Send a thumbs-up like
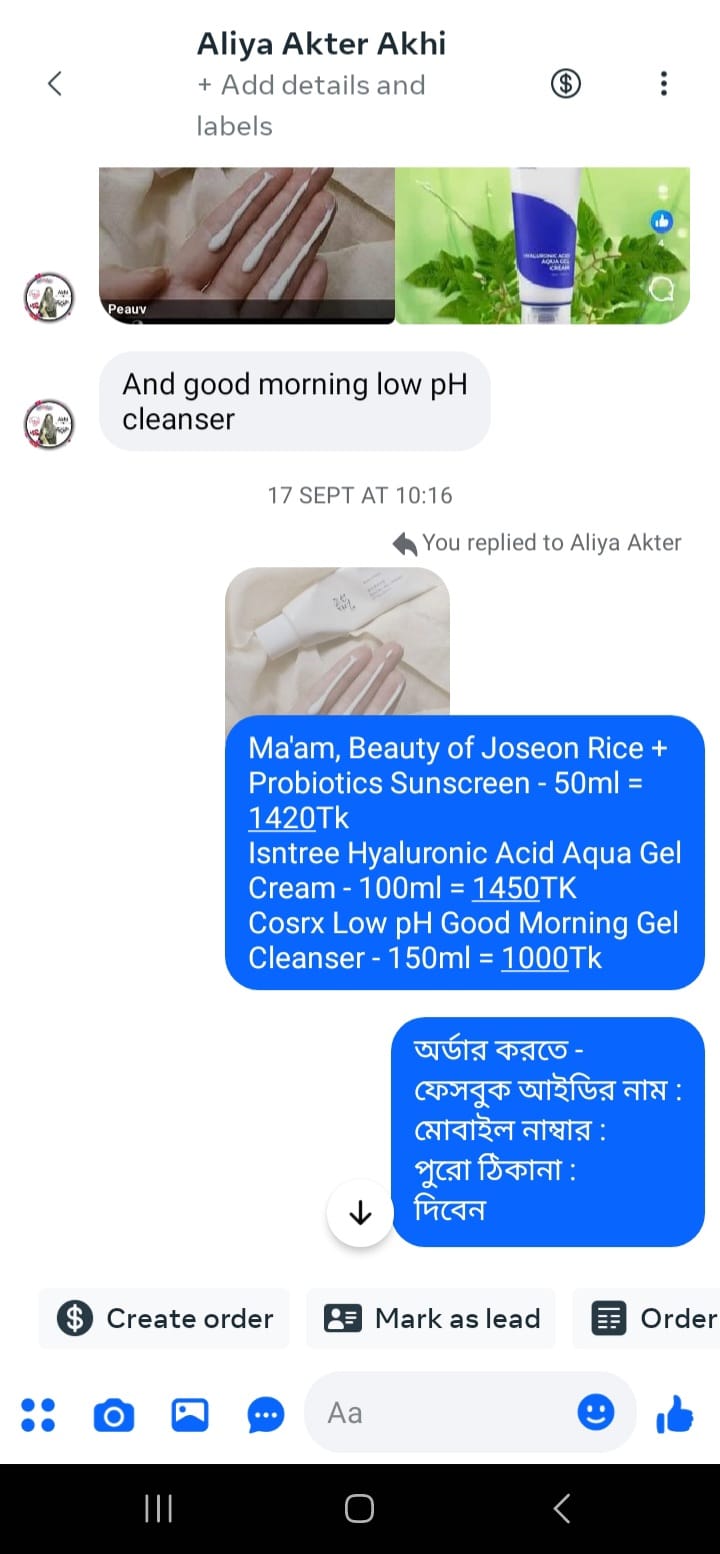Image resolution: width=720 pixels, height=1554 pixels. click(674, 1414)
